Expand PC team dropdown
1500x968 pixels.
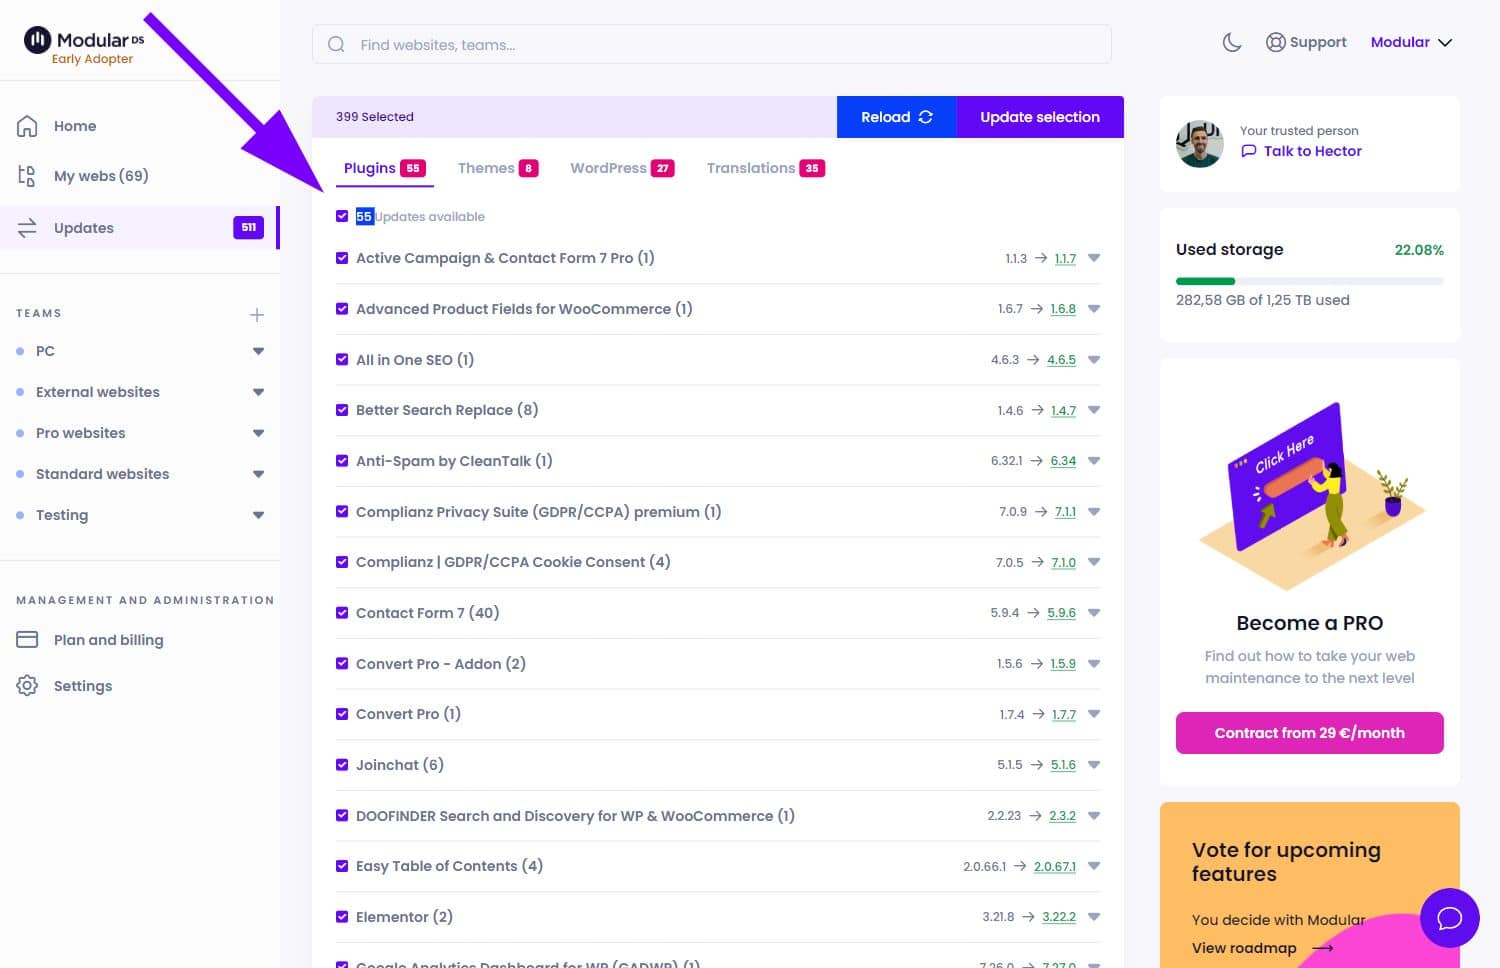pos(258,351)
